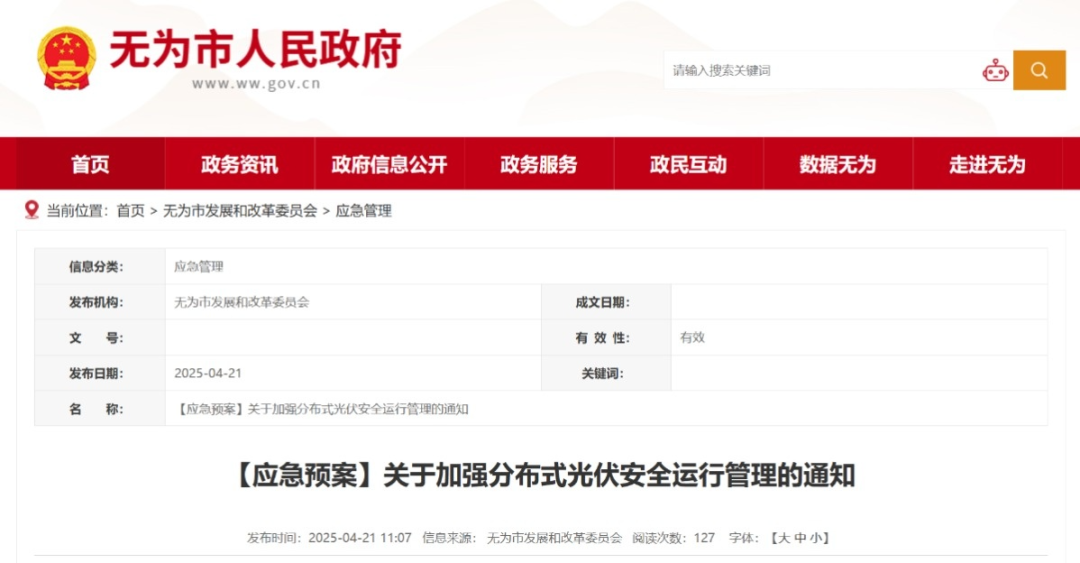
Task: Click the red location pin icon
Action: click(31, 210)
